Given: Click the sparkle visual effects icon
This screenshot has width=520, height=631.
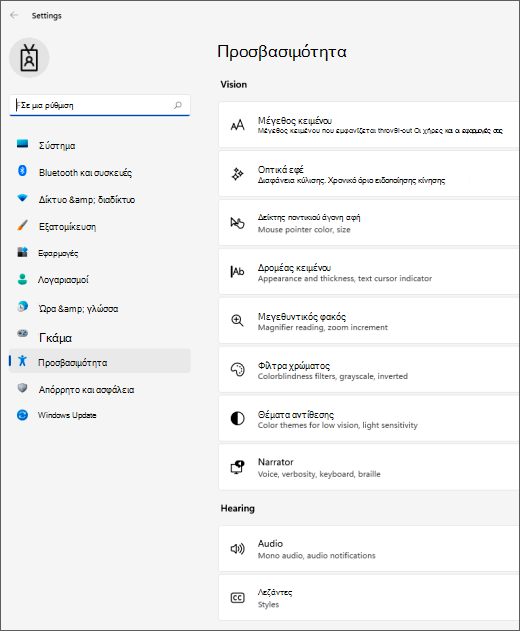Looking at the screenshot, I should 237,174.
